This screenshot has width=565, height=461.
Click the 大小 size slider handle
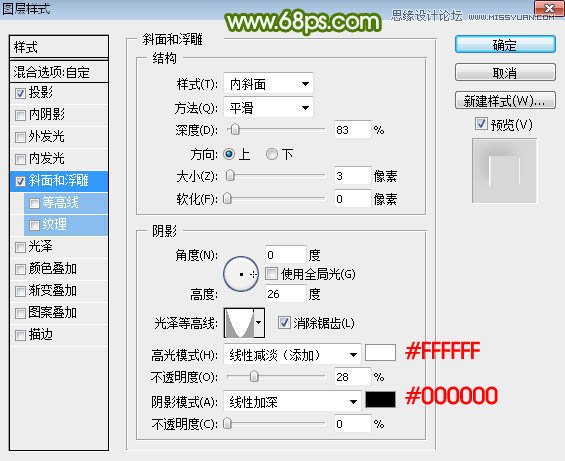click(x=230, y=176)
